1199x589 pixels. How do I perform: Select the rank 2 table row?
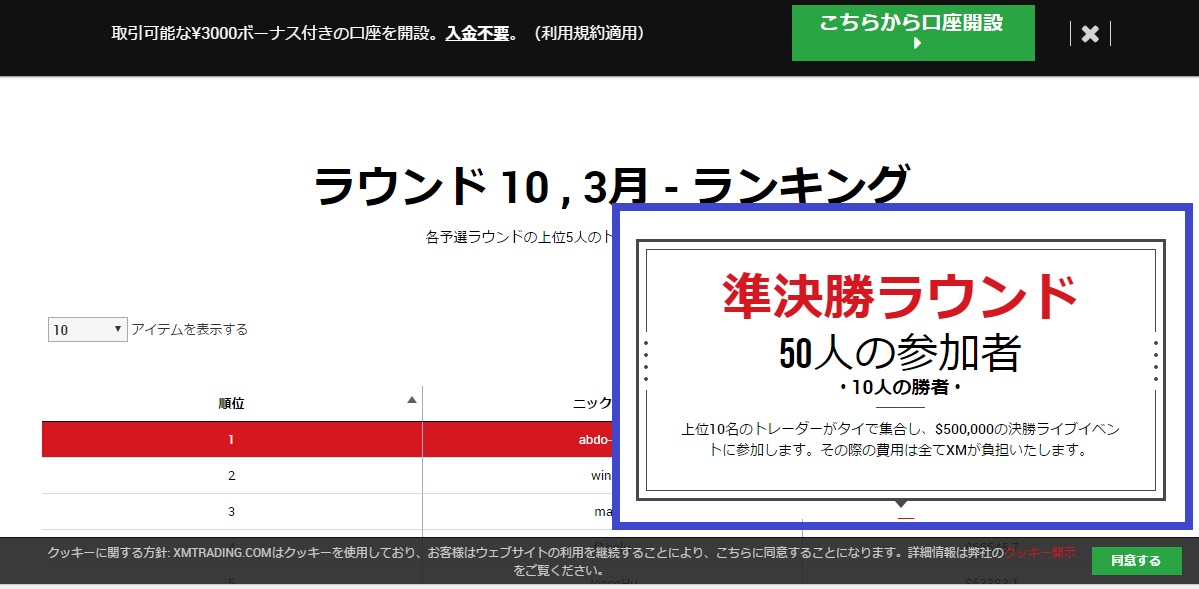click(x=231, y=476)
